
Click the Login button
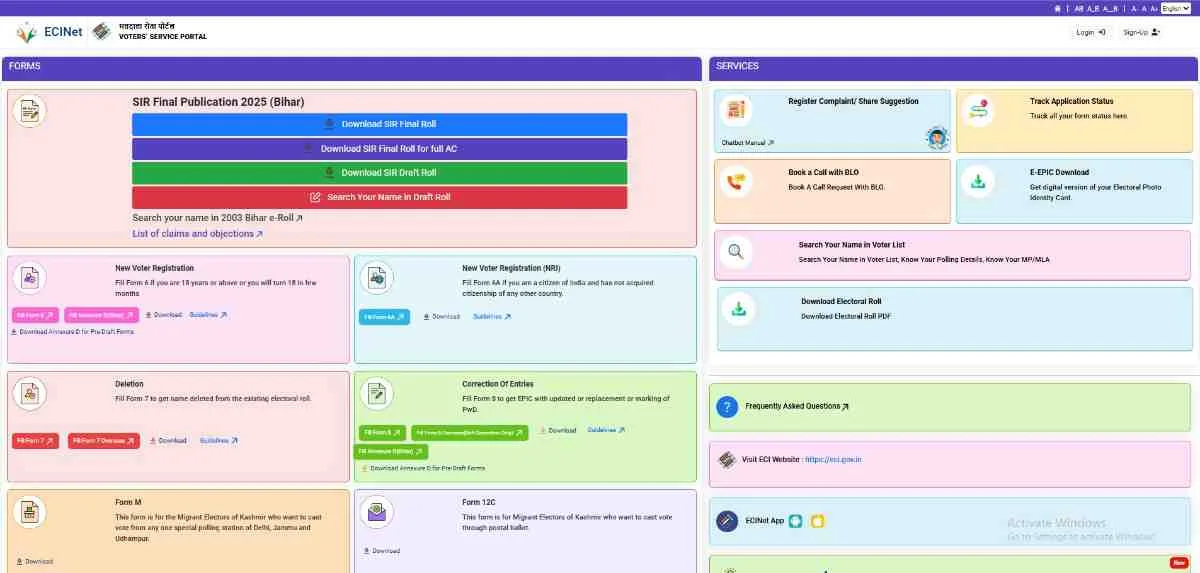[1090, 32]
